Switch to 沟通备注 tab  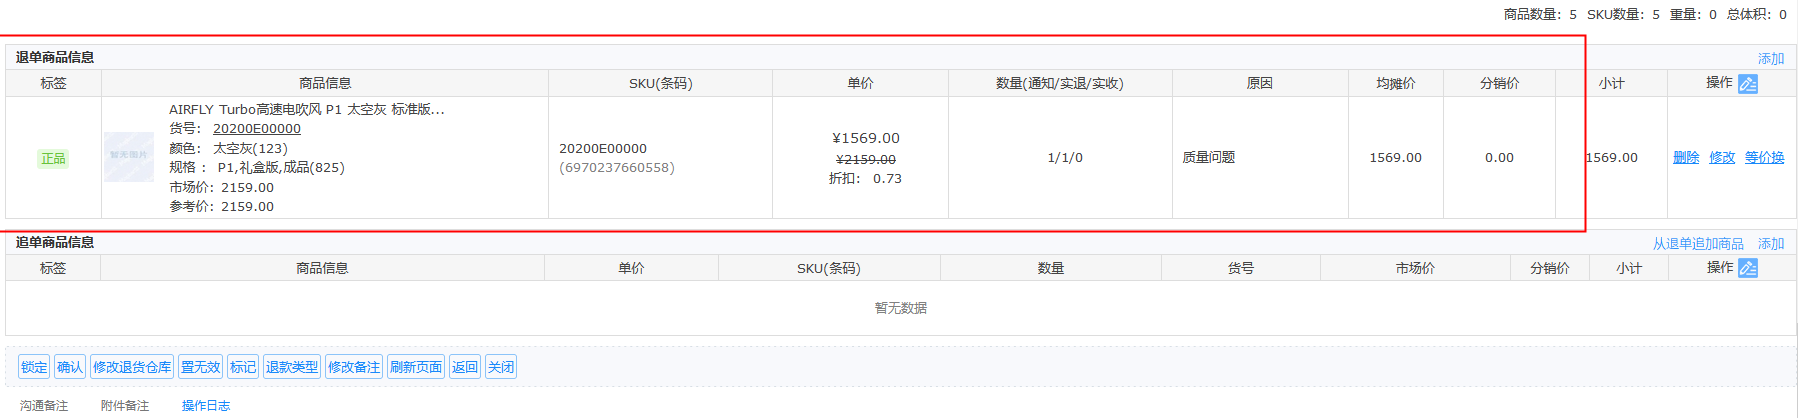coord(44,406)
